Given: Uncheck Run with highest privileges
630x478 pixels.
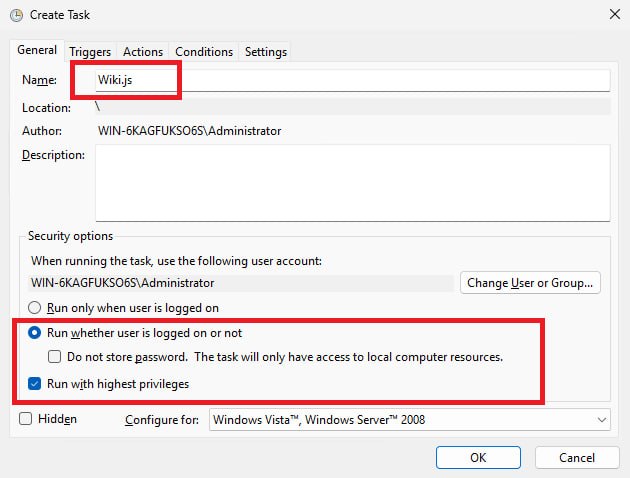Looking at the screenshot, I should point(35,384).
